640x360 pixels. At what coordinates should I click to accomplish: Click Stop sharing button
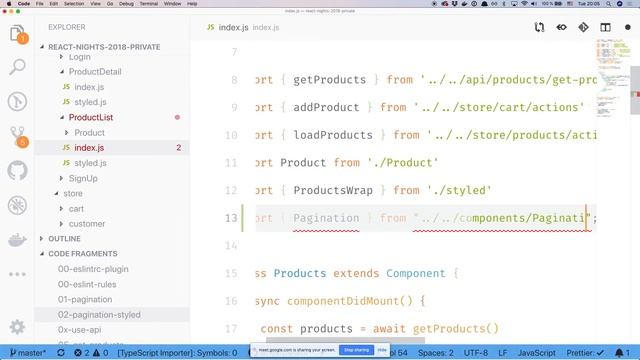pyautogui.click(x=356, y=350)
